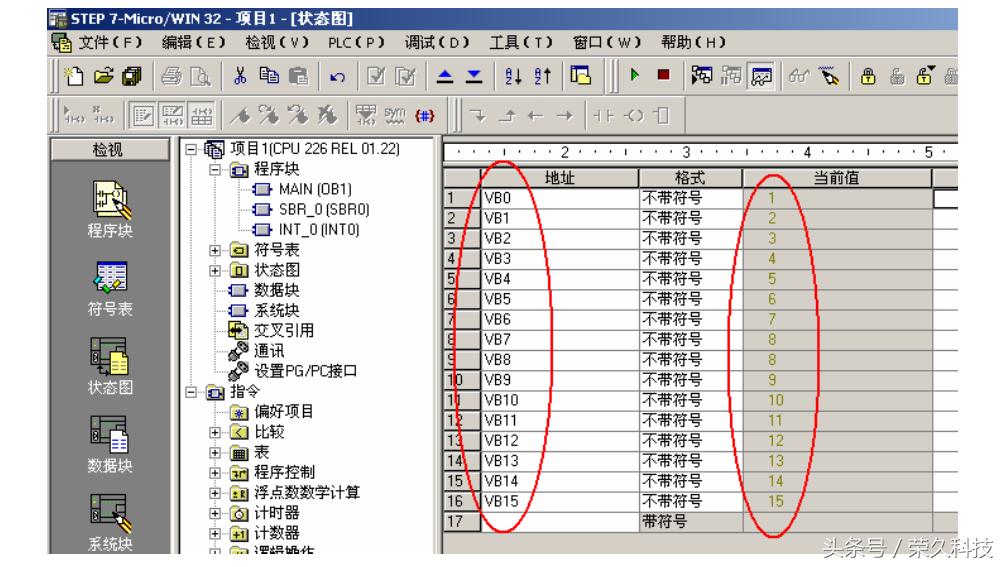Open the 调试(D) menu
The image size is (1007, 567).
(x=437, y=42)
